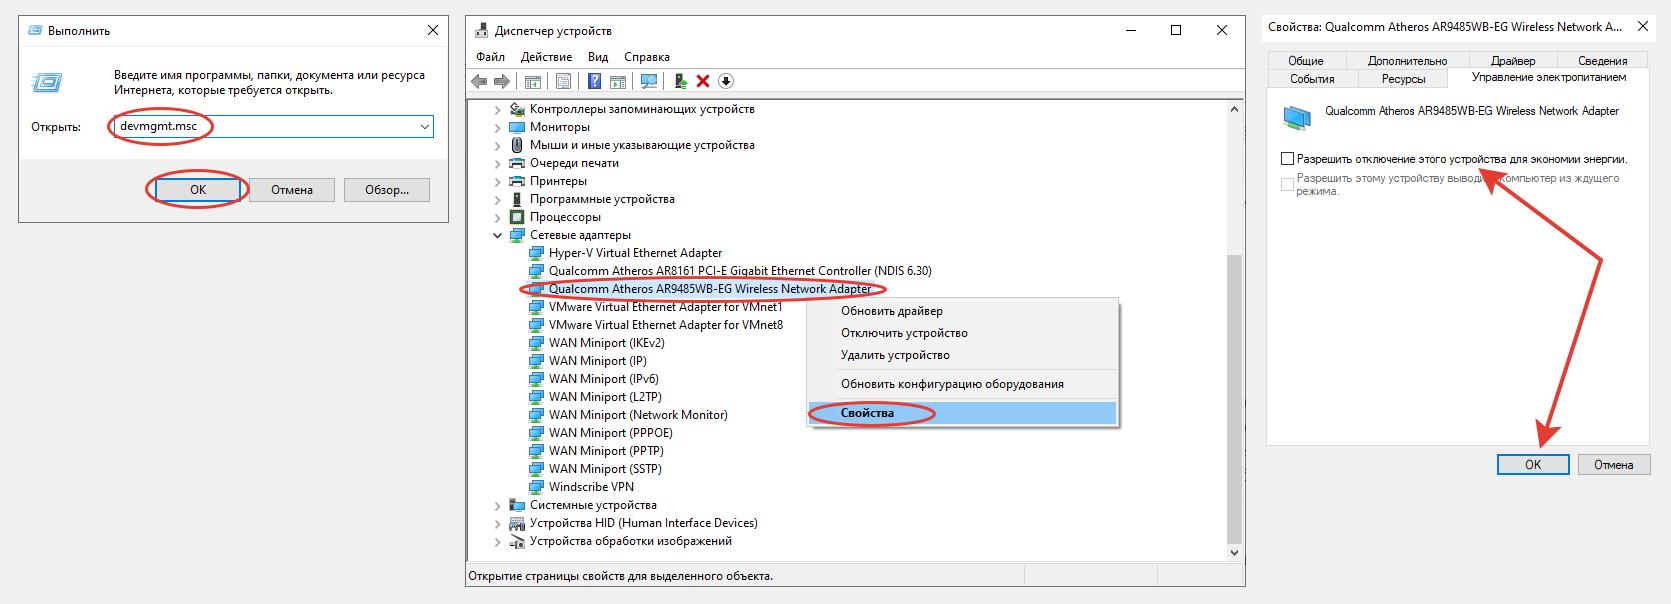Select the Процессоры chip icon
The width and height of the screenshot is (1671, 604).
click(x=517, y=217)
